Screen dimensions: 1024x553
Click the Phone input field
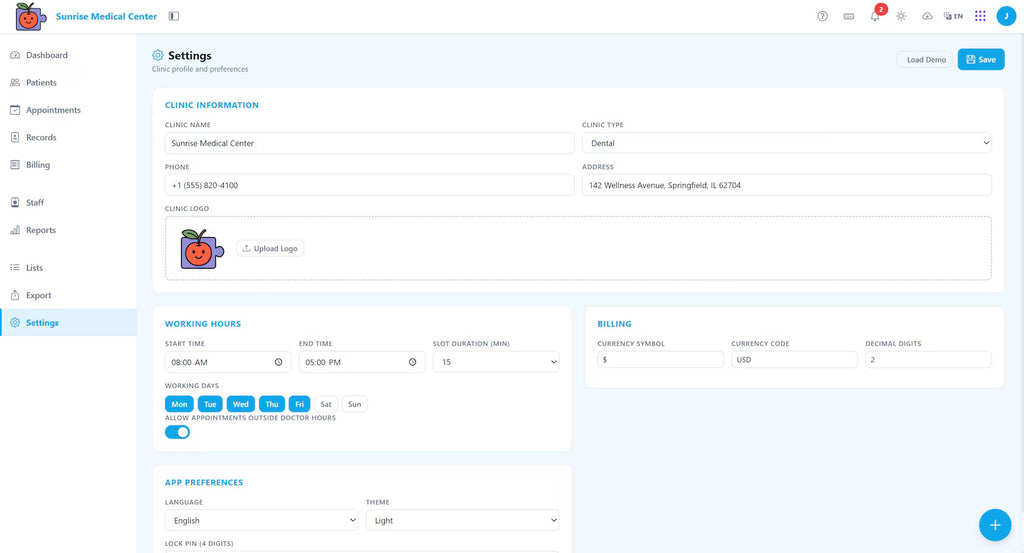pos(370,185)
